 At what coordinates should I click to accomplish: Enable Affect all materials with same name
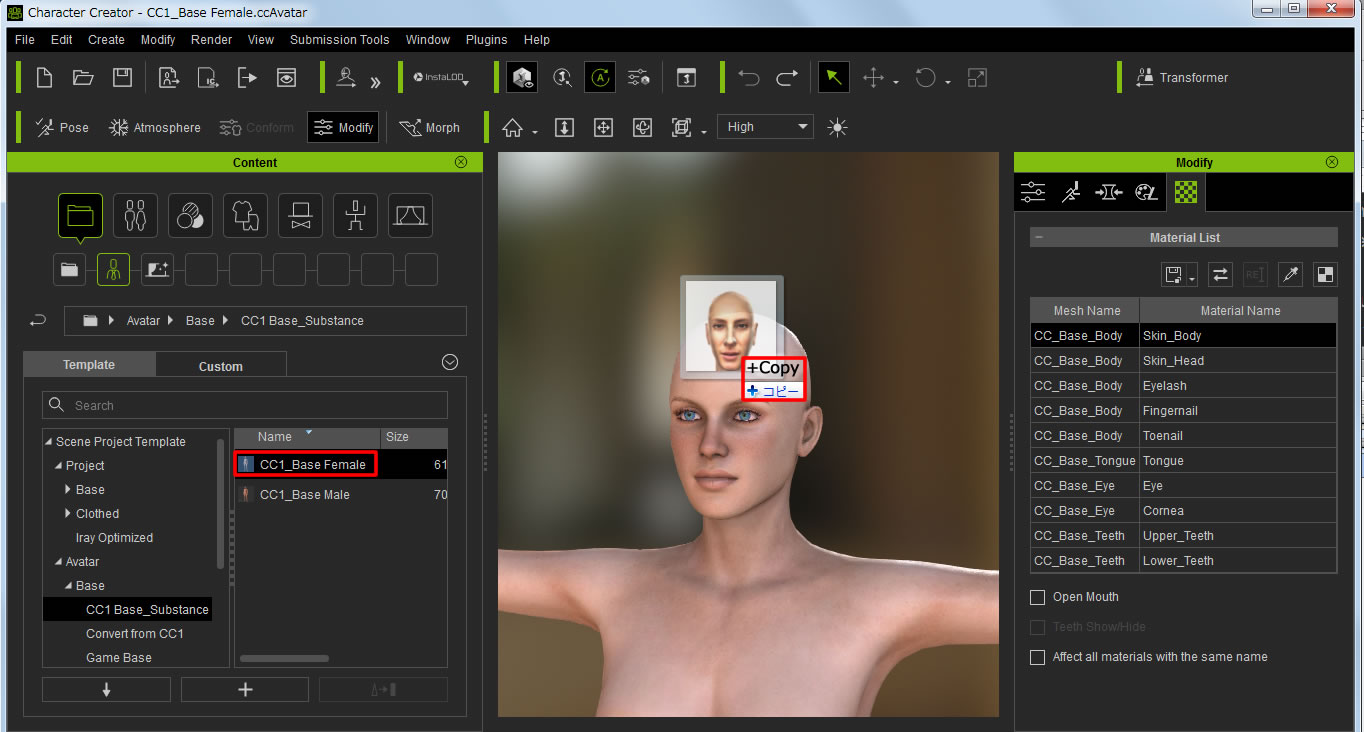click(1038, 657)
